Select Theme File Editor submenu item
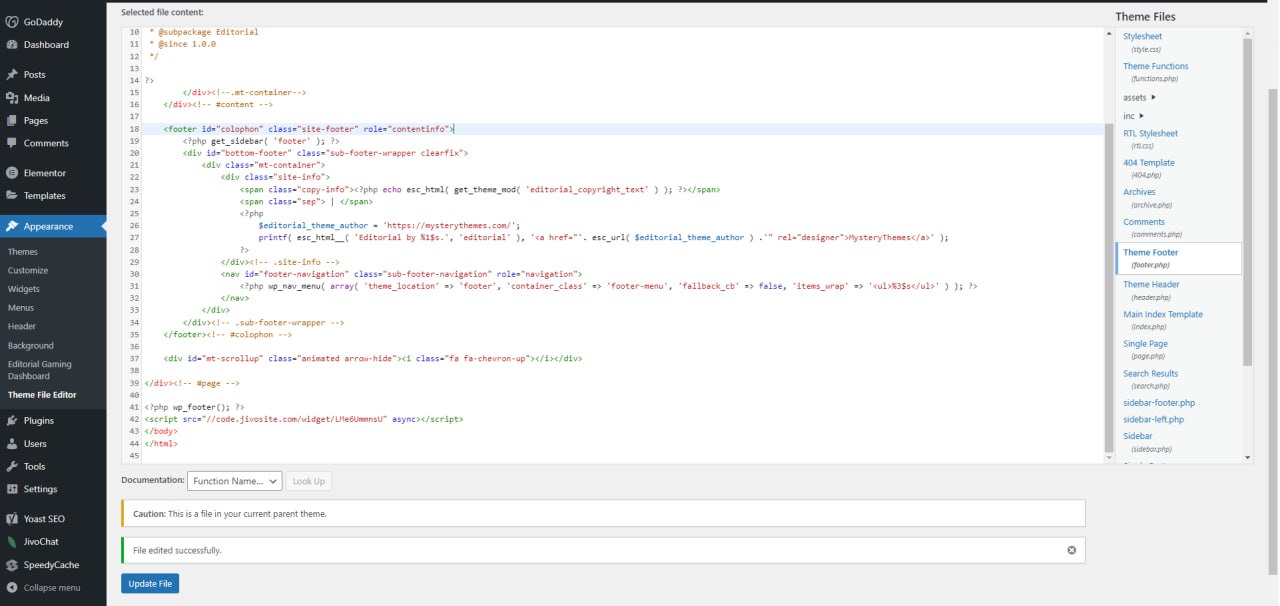Image resolution: width=1280 pixels, height=606 pixels. coord(42,395)
